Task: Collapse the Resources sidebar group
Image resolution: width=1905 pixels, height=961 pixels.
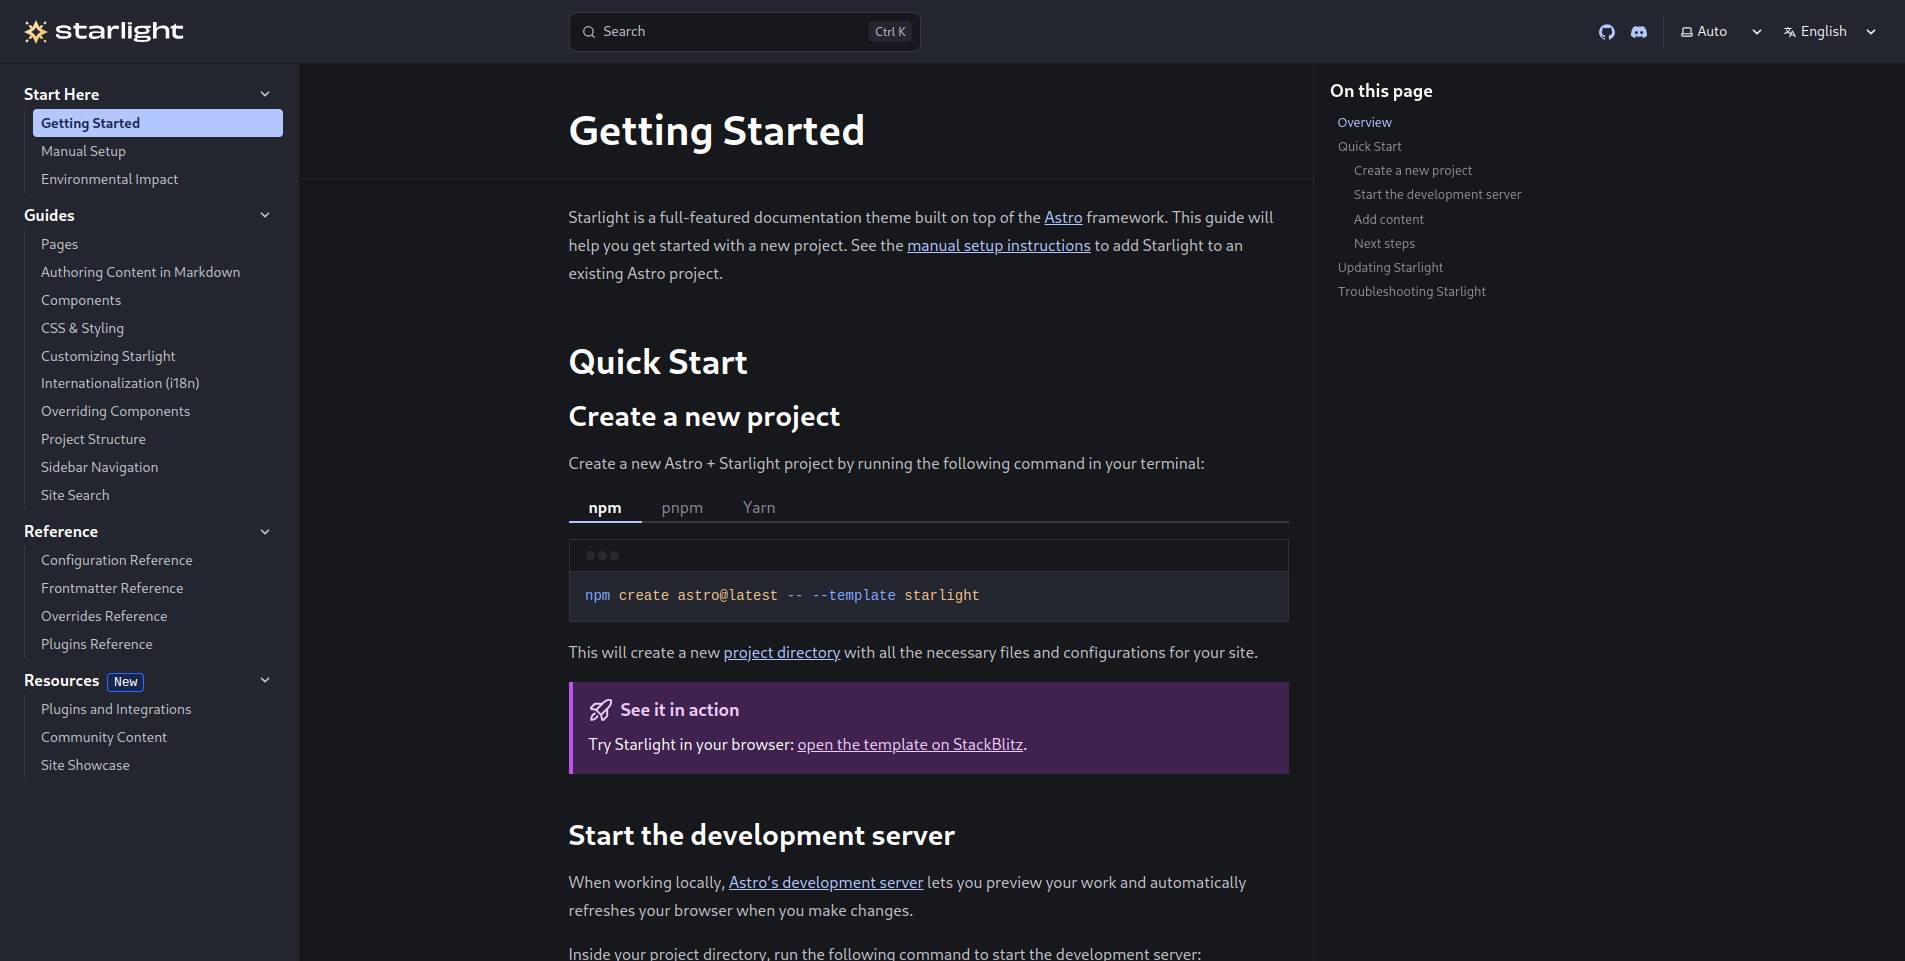Action: [x=265, y=680]
